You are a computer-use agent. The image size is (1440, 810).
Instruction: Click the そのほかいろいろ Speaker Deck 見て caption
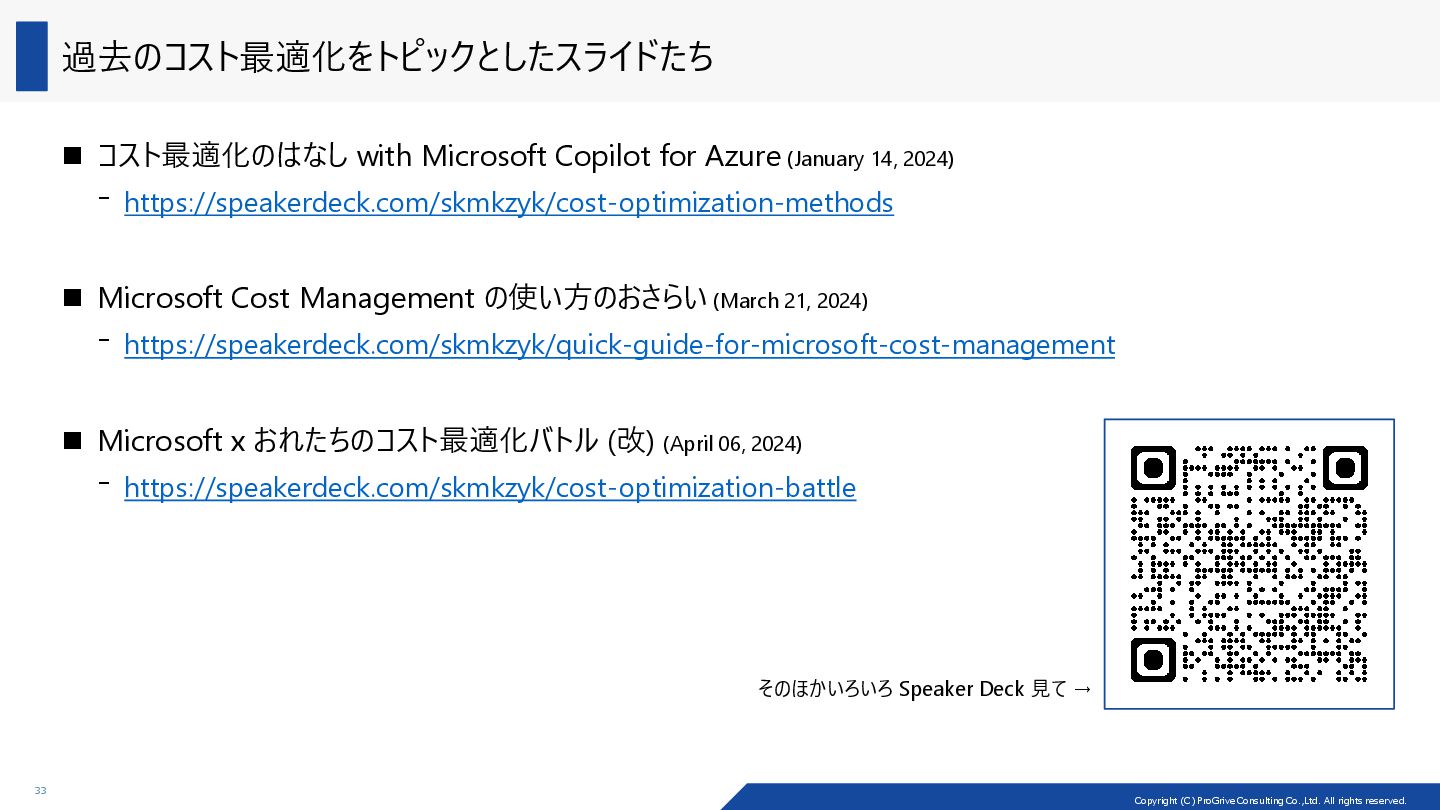tap(912, 689)
